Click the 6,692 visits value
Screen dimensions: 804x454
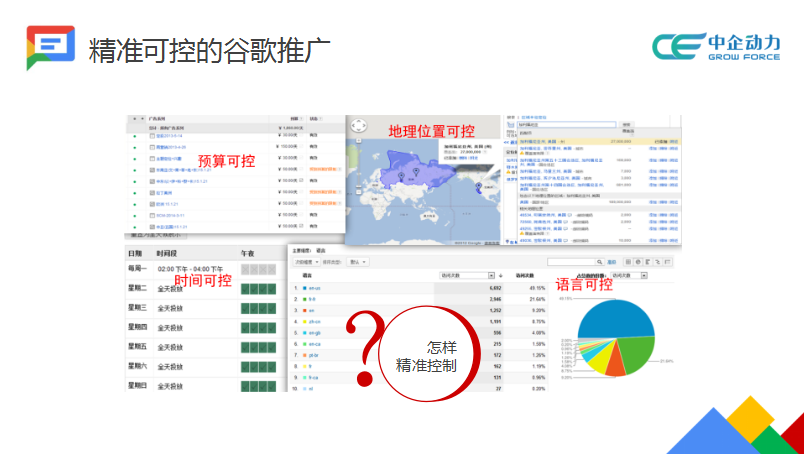(493, 288)
